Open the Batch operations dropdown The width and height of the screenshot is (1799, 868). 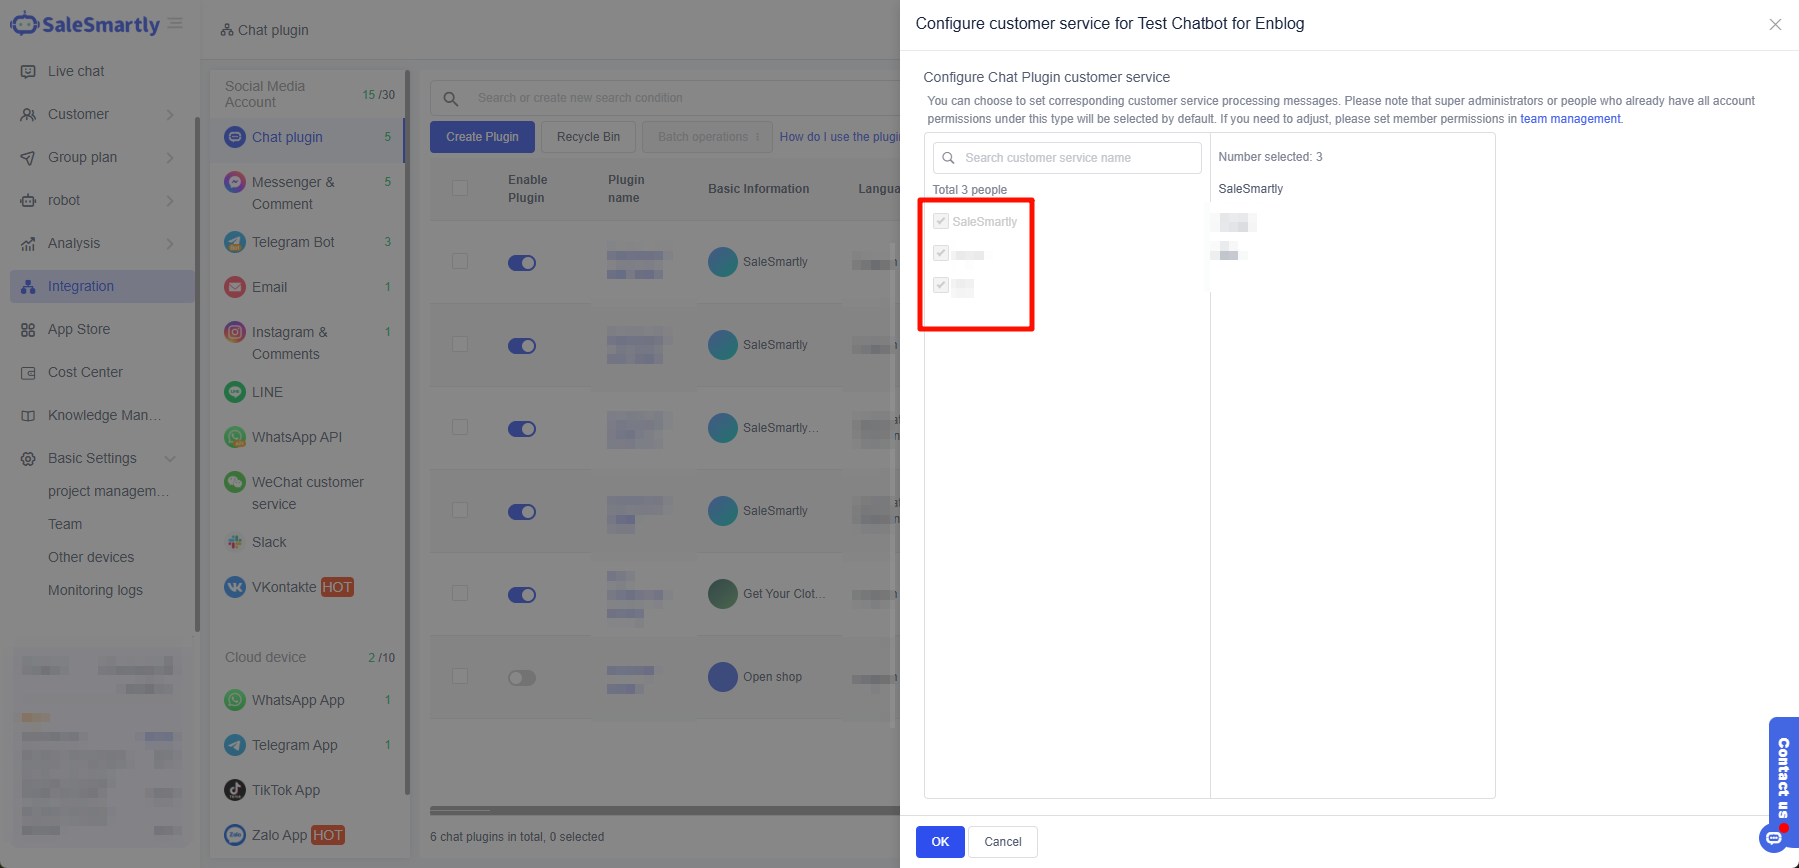(707, 137)
